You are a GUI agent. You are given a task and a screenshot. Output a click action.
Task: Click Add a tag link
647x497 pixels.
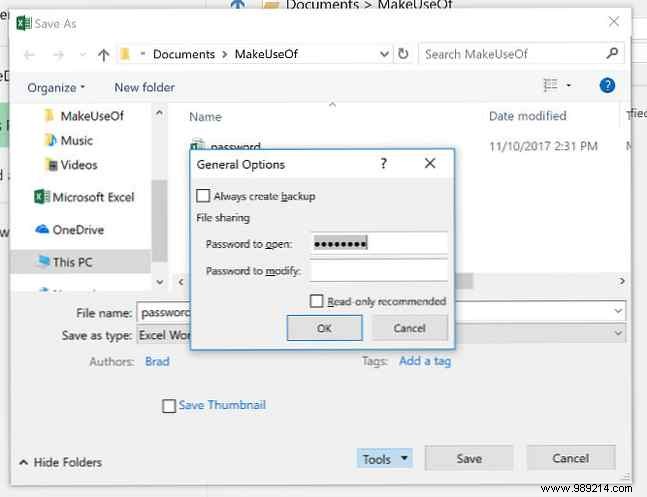[x=425, y=361]
